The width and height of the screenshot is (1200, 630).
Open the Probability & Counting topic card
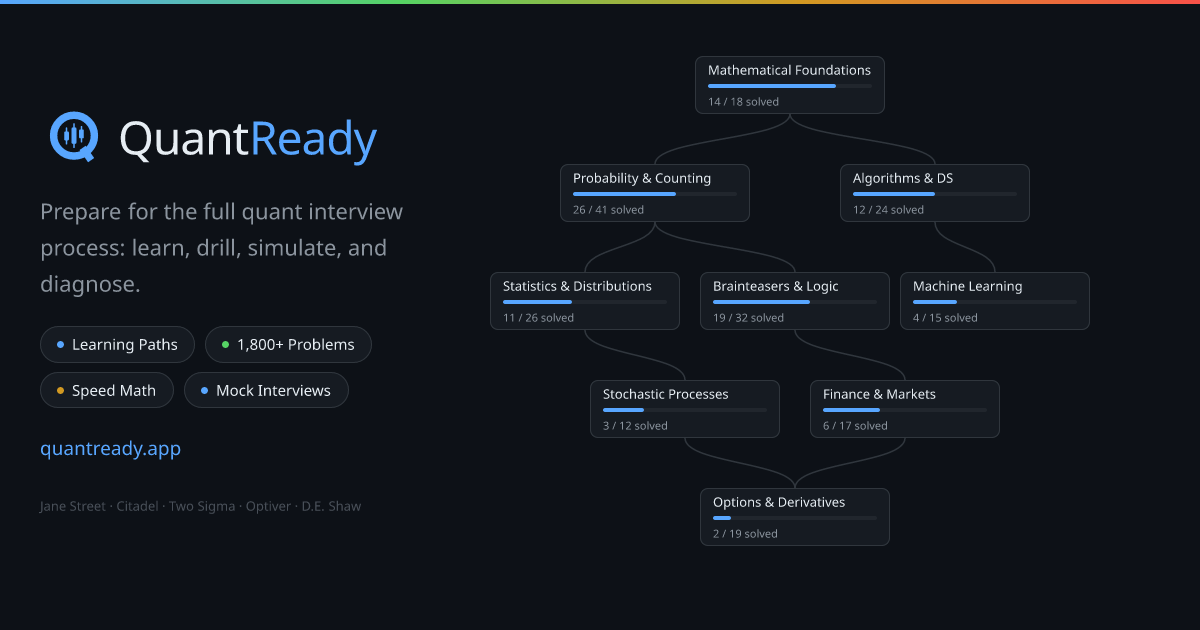[655, 193]
